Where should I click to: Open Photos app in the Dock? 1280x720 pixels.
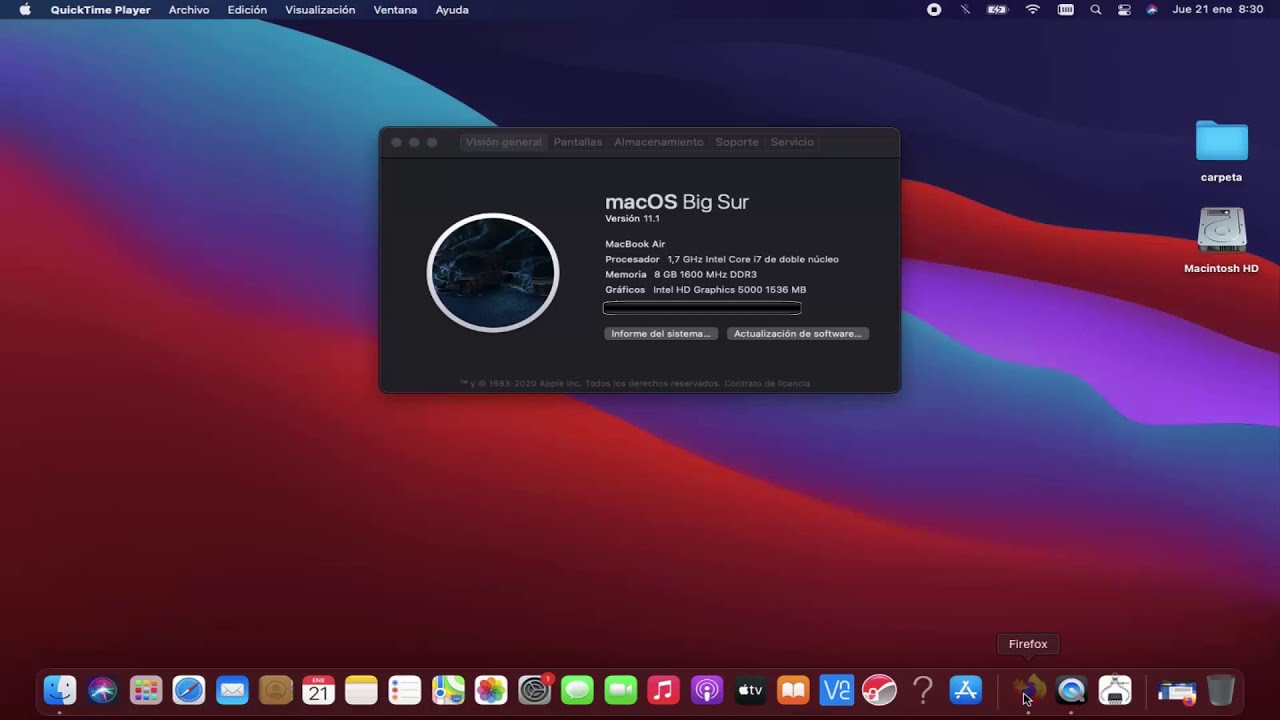[x=491, y=690]
